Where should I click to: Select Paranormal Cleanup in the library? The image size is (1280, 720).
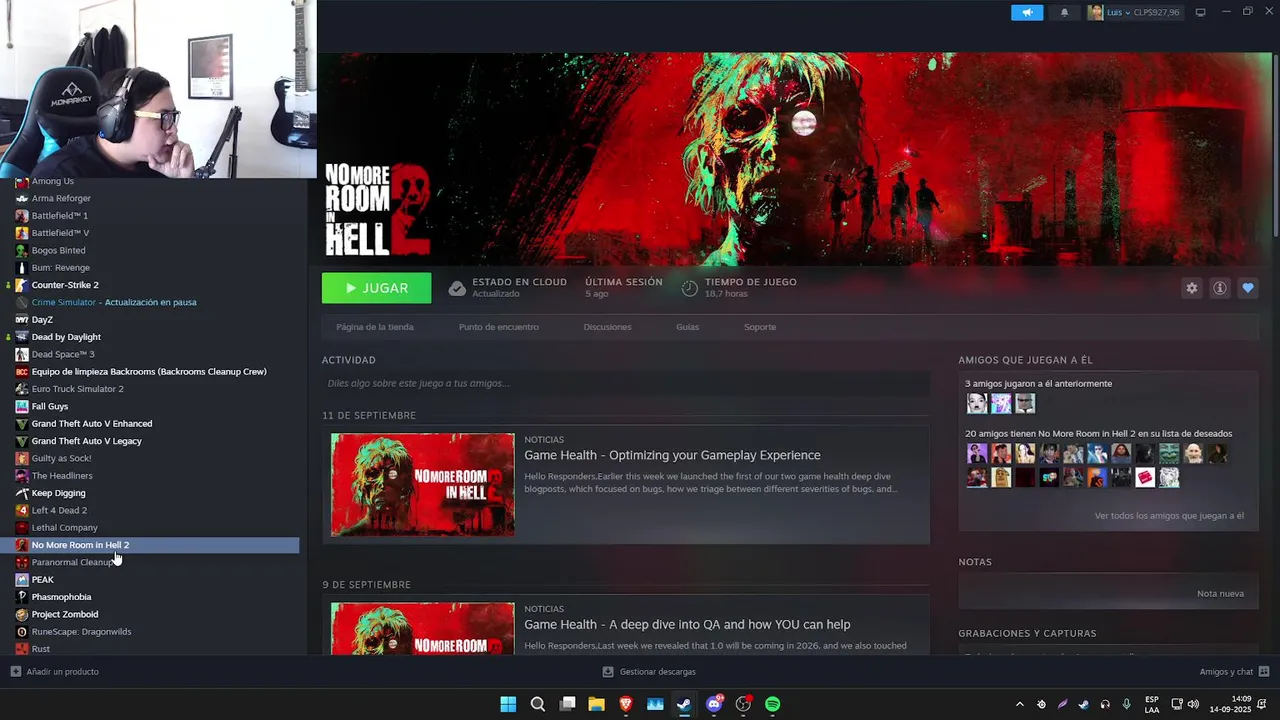(x=72, y=562)
